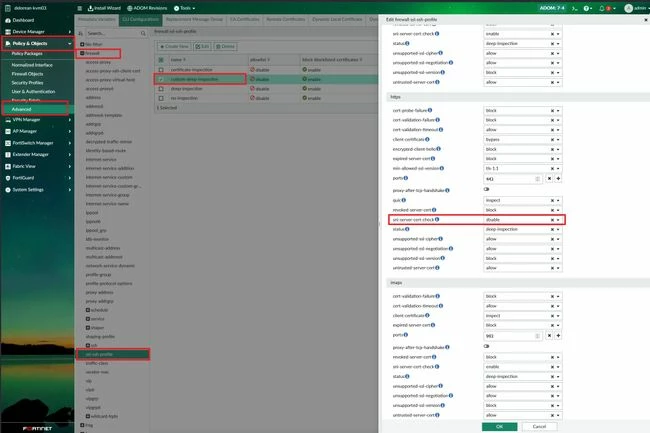This screenshot has height=433, width=650.
Task: Switch to the CLI Configurations tab
Action: click(141, 19)
